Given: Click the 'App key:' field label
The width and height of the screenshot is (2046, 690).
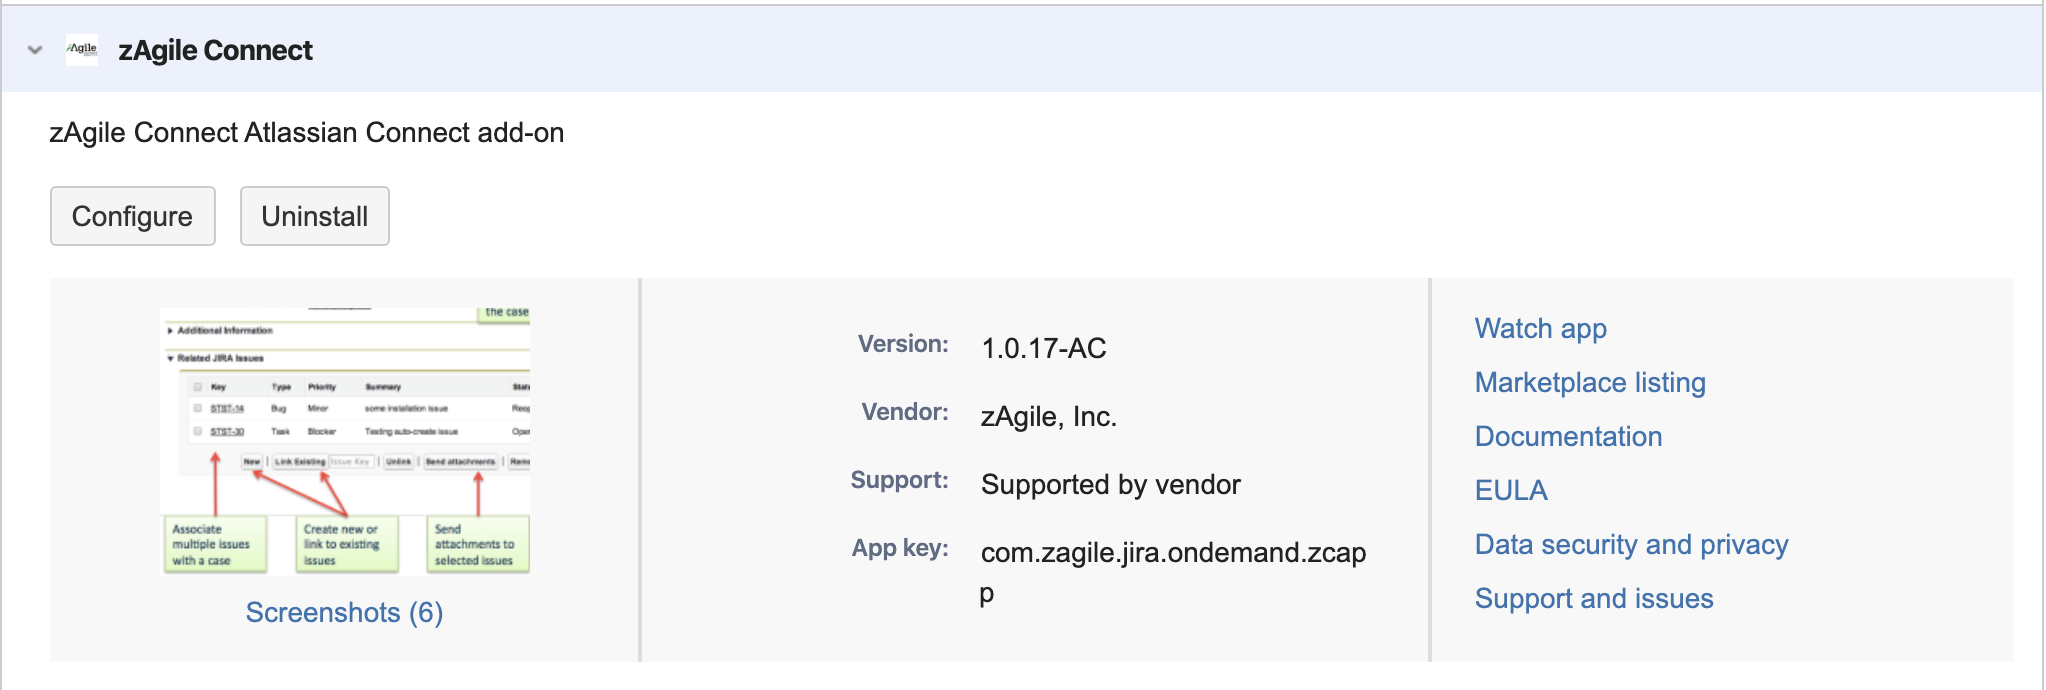Looking at the screenshot, I should pos(899,548).
